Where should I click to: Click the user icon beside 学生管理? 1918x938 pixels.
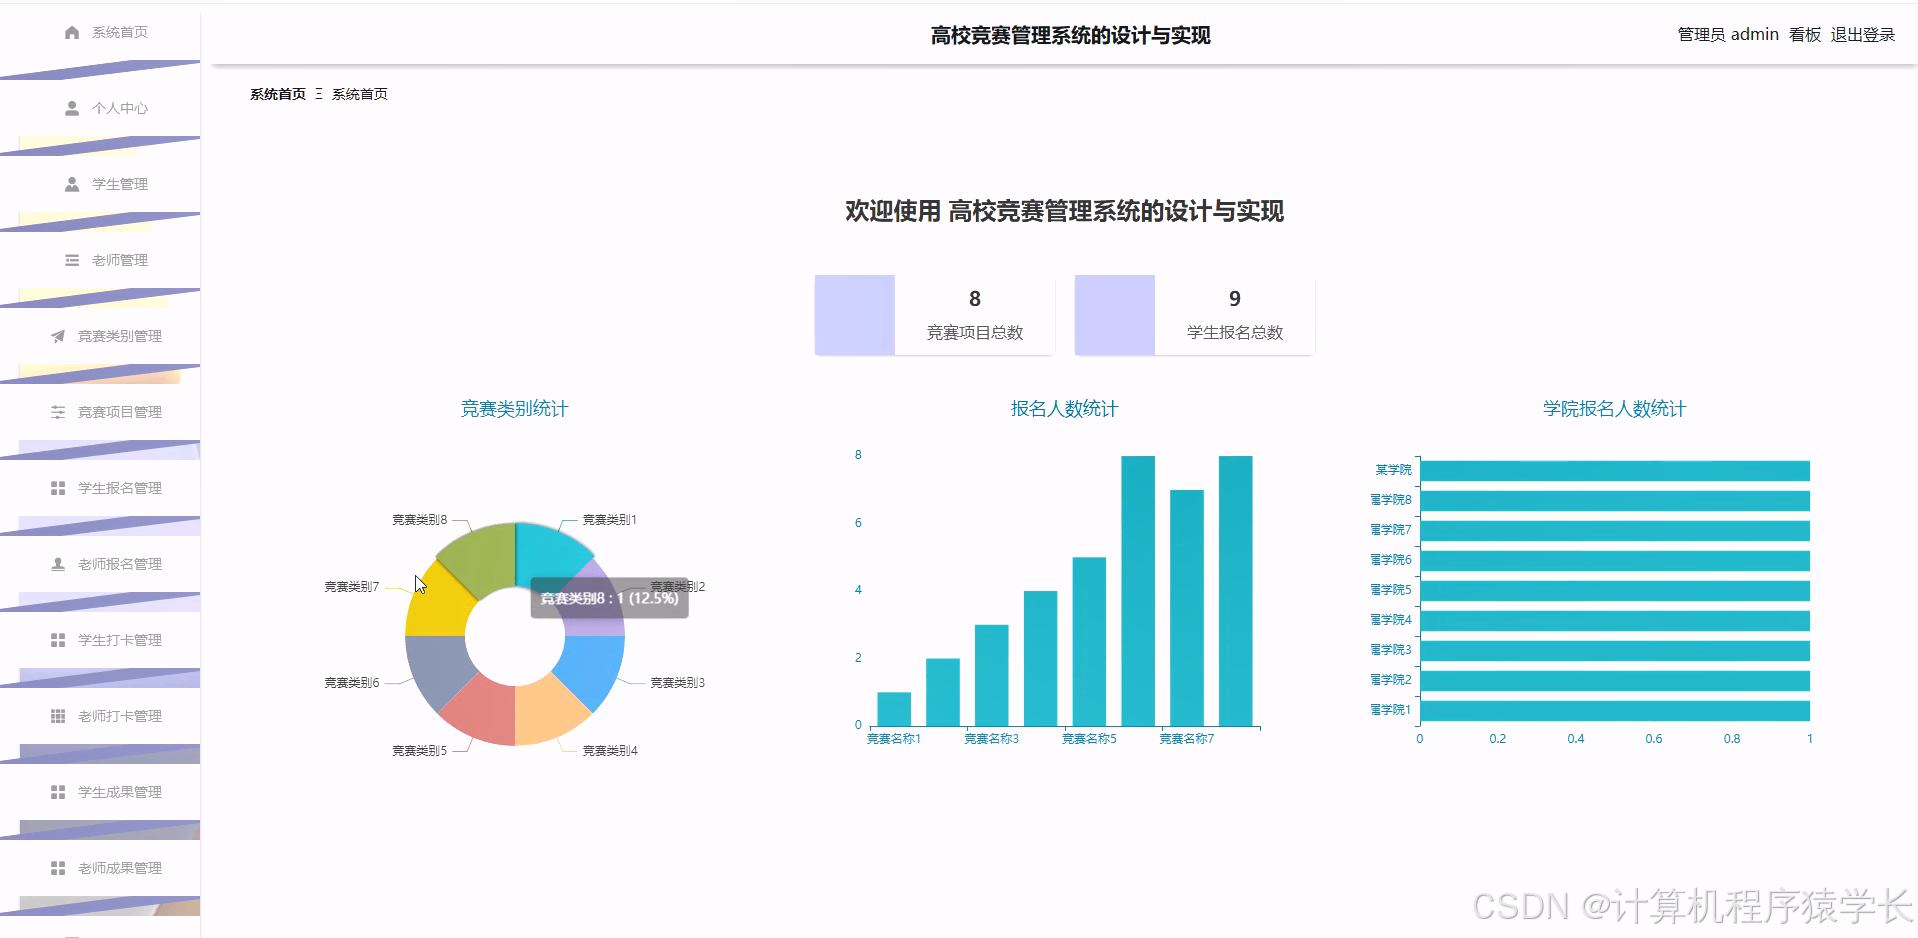coord(72,184)
